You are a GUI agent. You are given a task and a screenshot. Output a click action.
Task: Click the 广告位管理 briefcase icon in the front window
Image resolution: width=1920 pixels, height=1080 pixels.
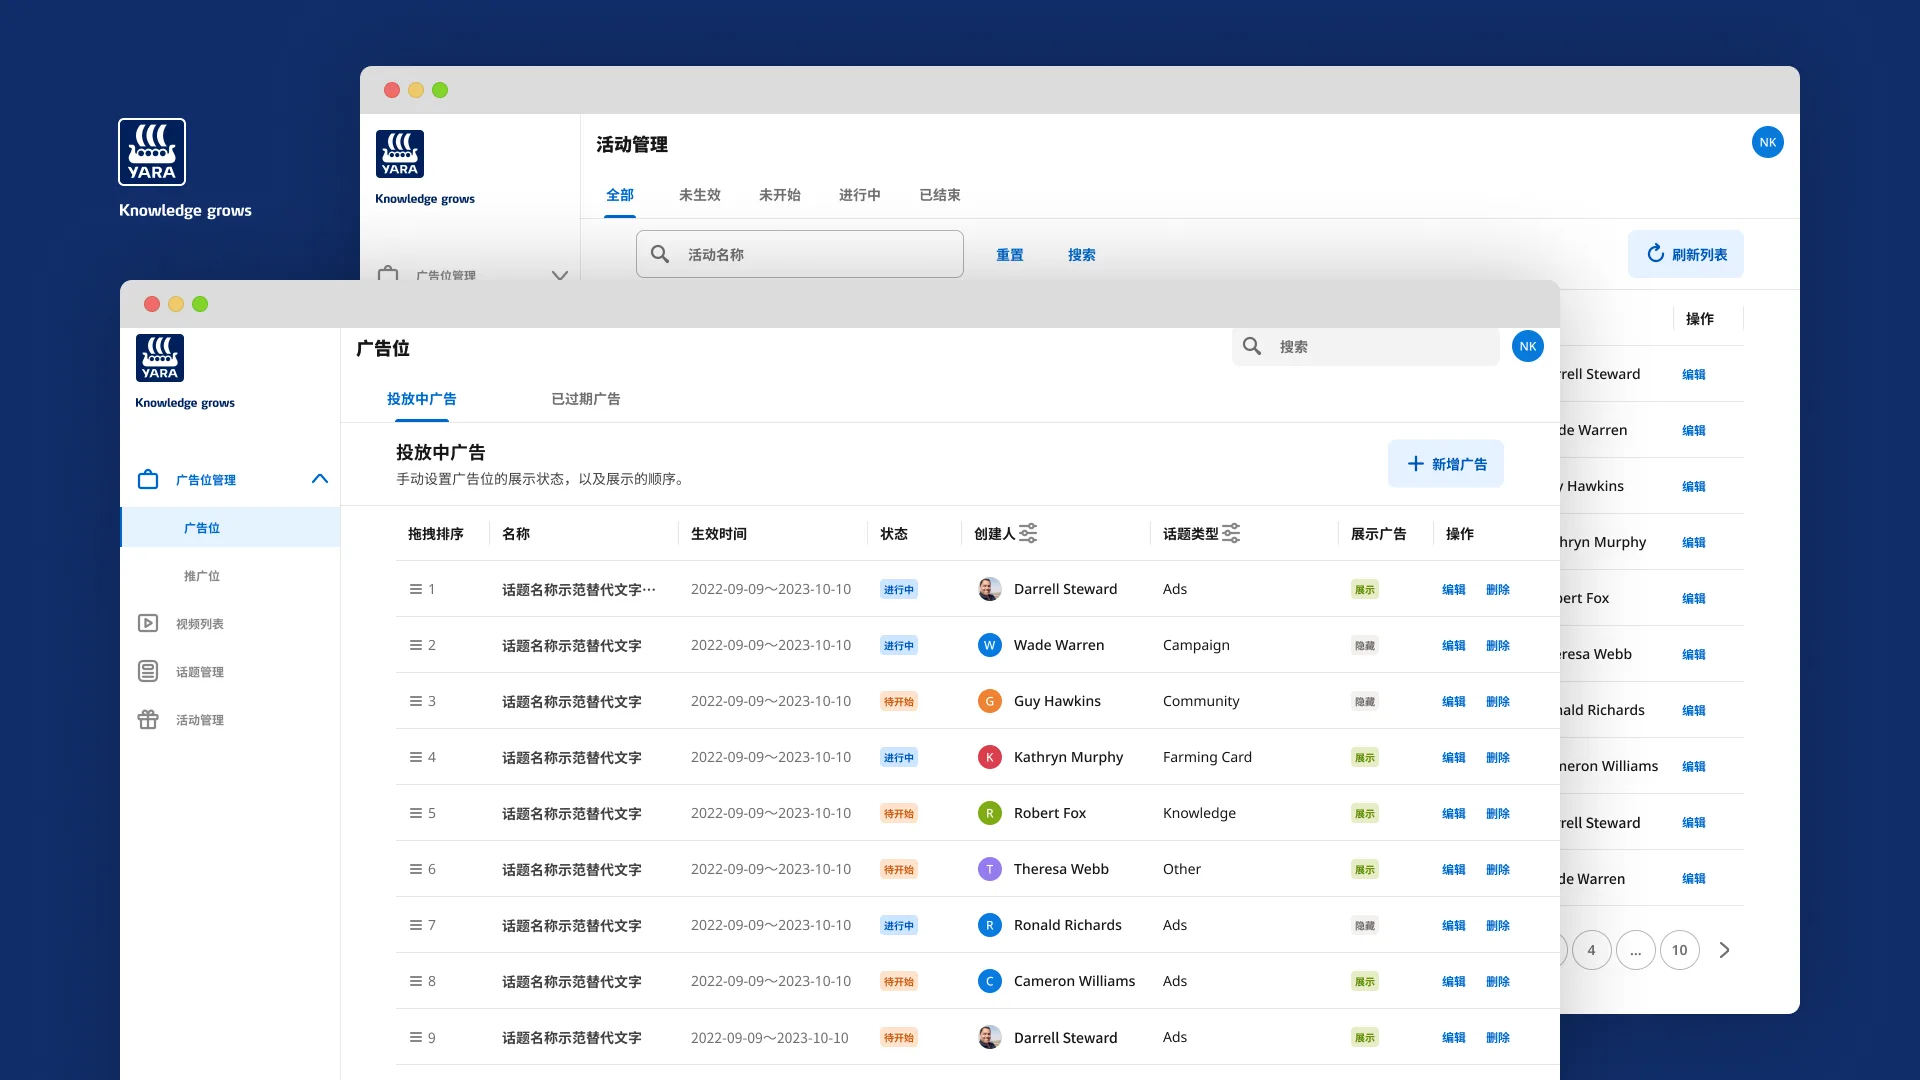148,479
